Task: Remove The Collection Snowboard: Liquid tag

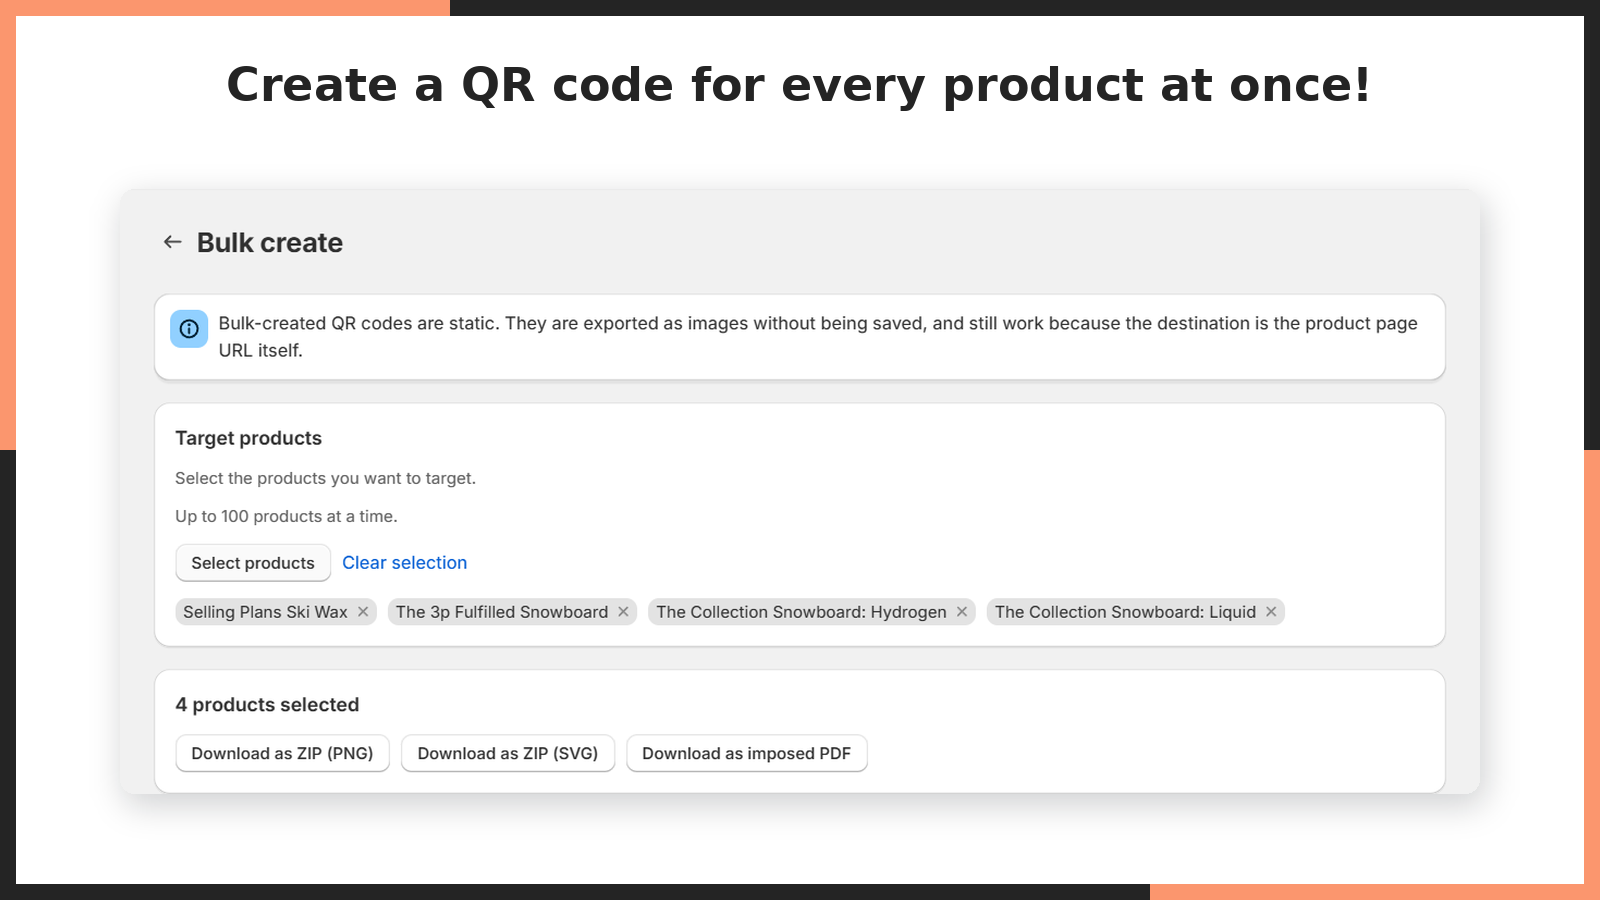Action: [x=1271, y=612]
